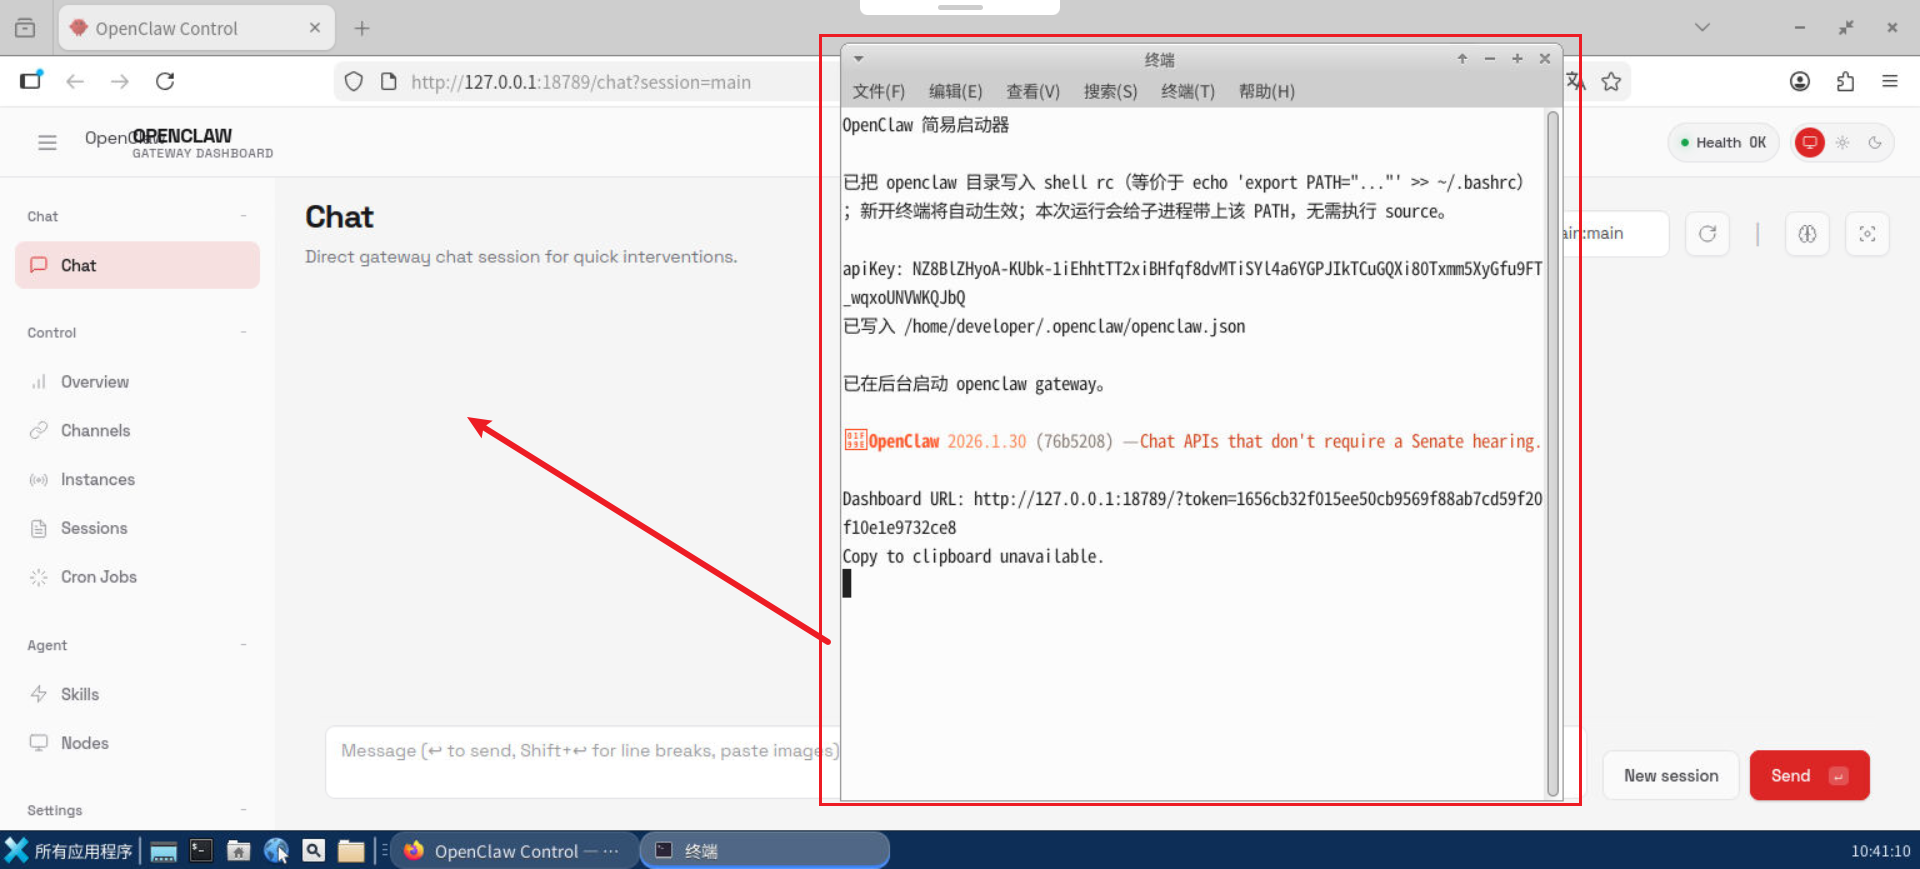Click the translate page icon in the URL bar
This screenshot has height=869, width=1920.
(x=1577, y=82)
